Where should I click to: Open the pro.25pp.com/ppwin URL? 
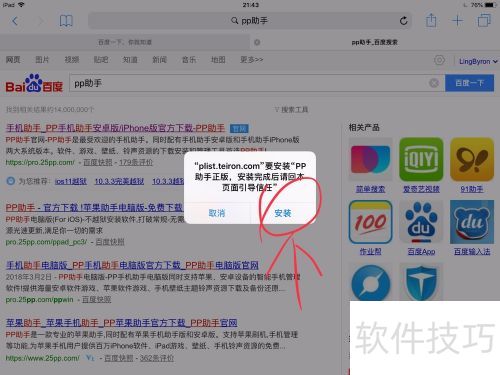tap(39, 300)
